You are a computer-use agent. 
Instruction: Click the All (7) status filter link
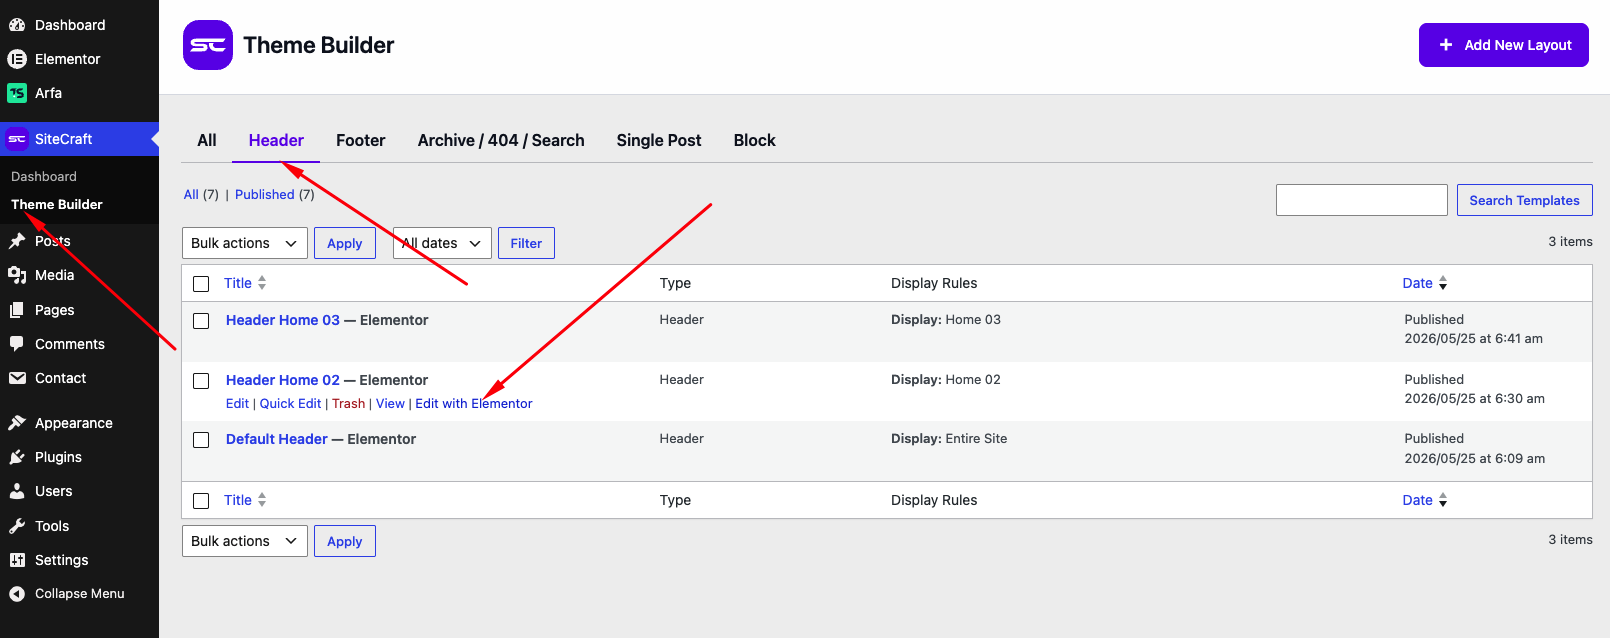[191, 195]
